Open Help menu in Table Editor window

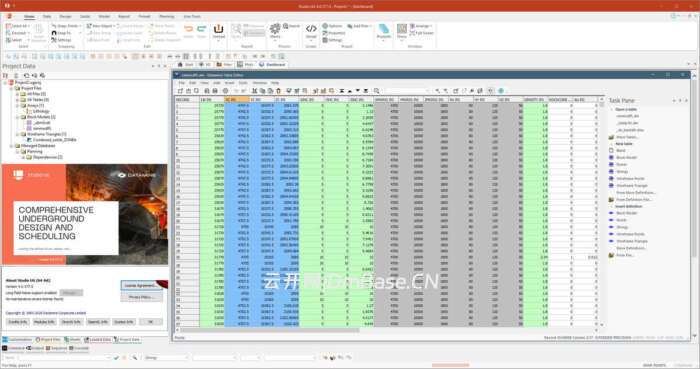[x=275, y=83]
